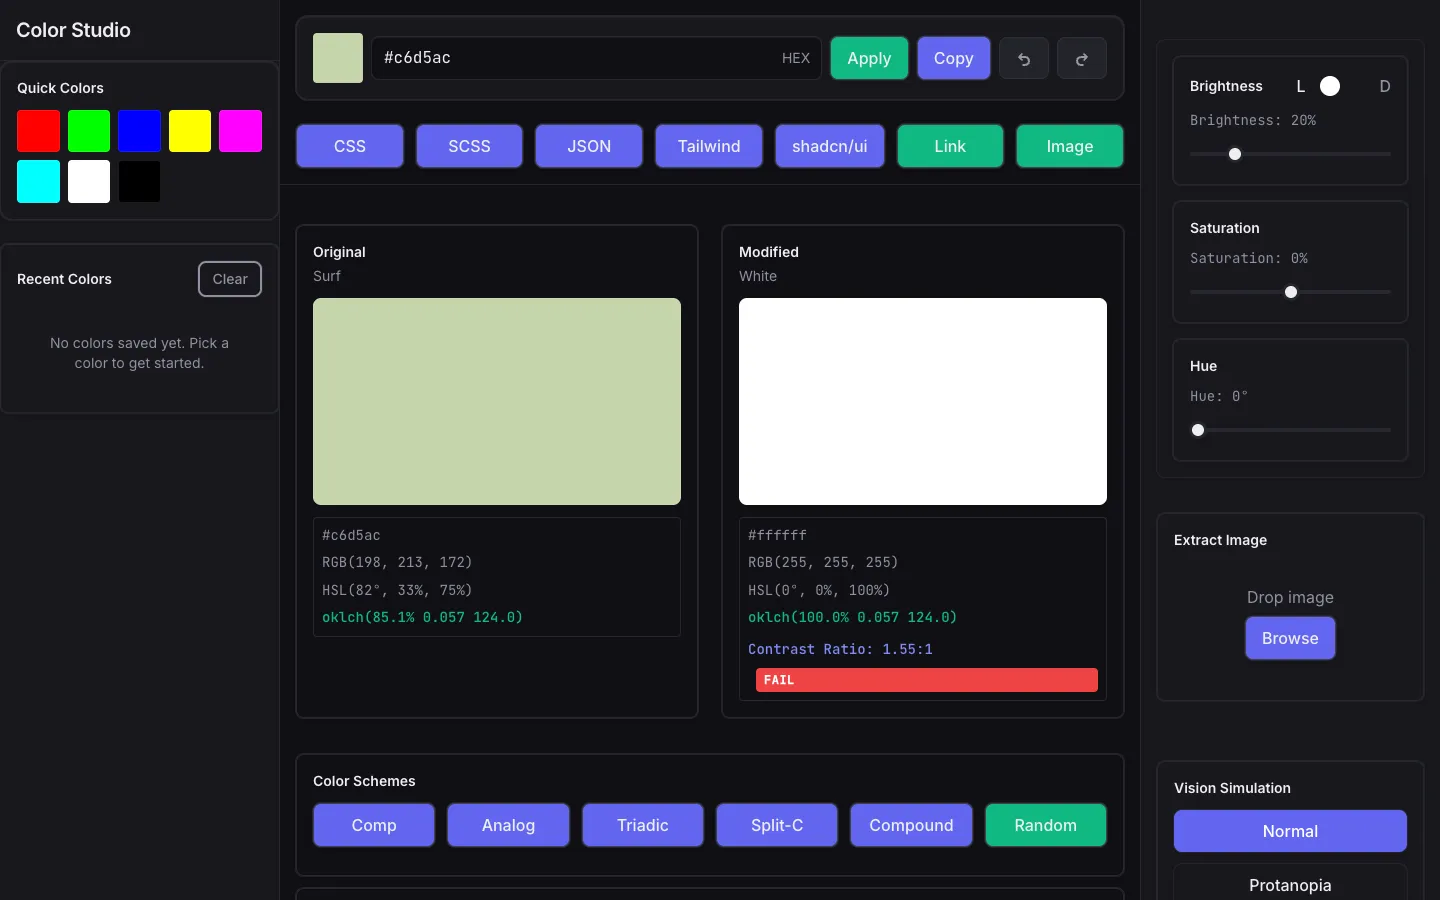
Task: Focus the hex color input field
Action: point(596,58)
